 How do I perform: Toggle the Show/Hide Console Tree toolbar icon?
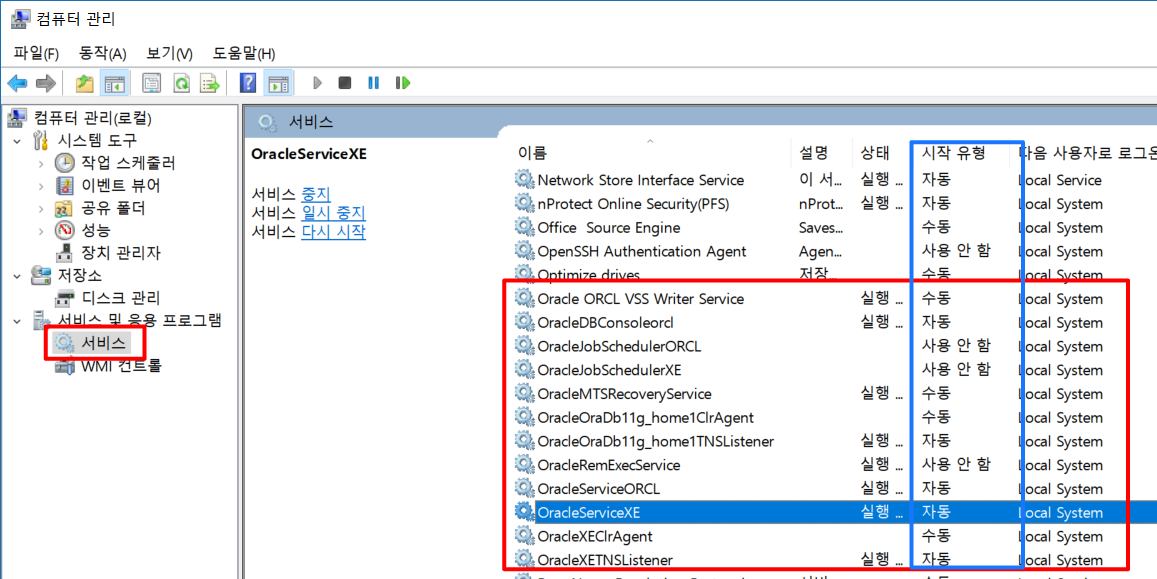click(x=114, y=83)
